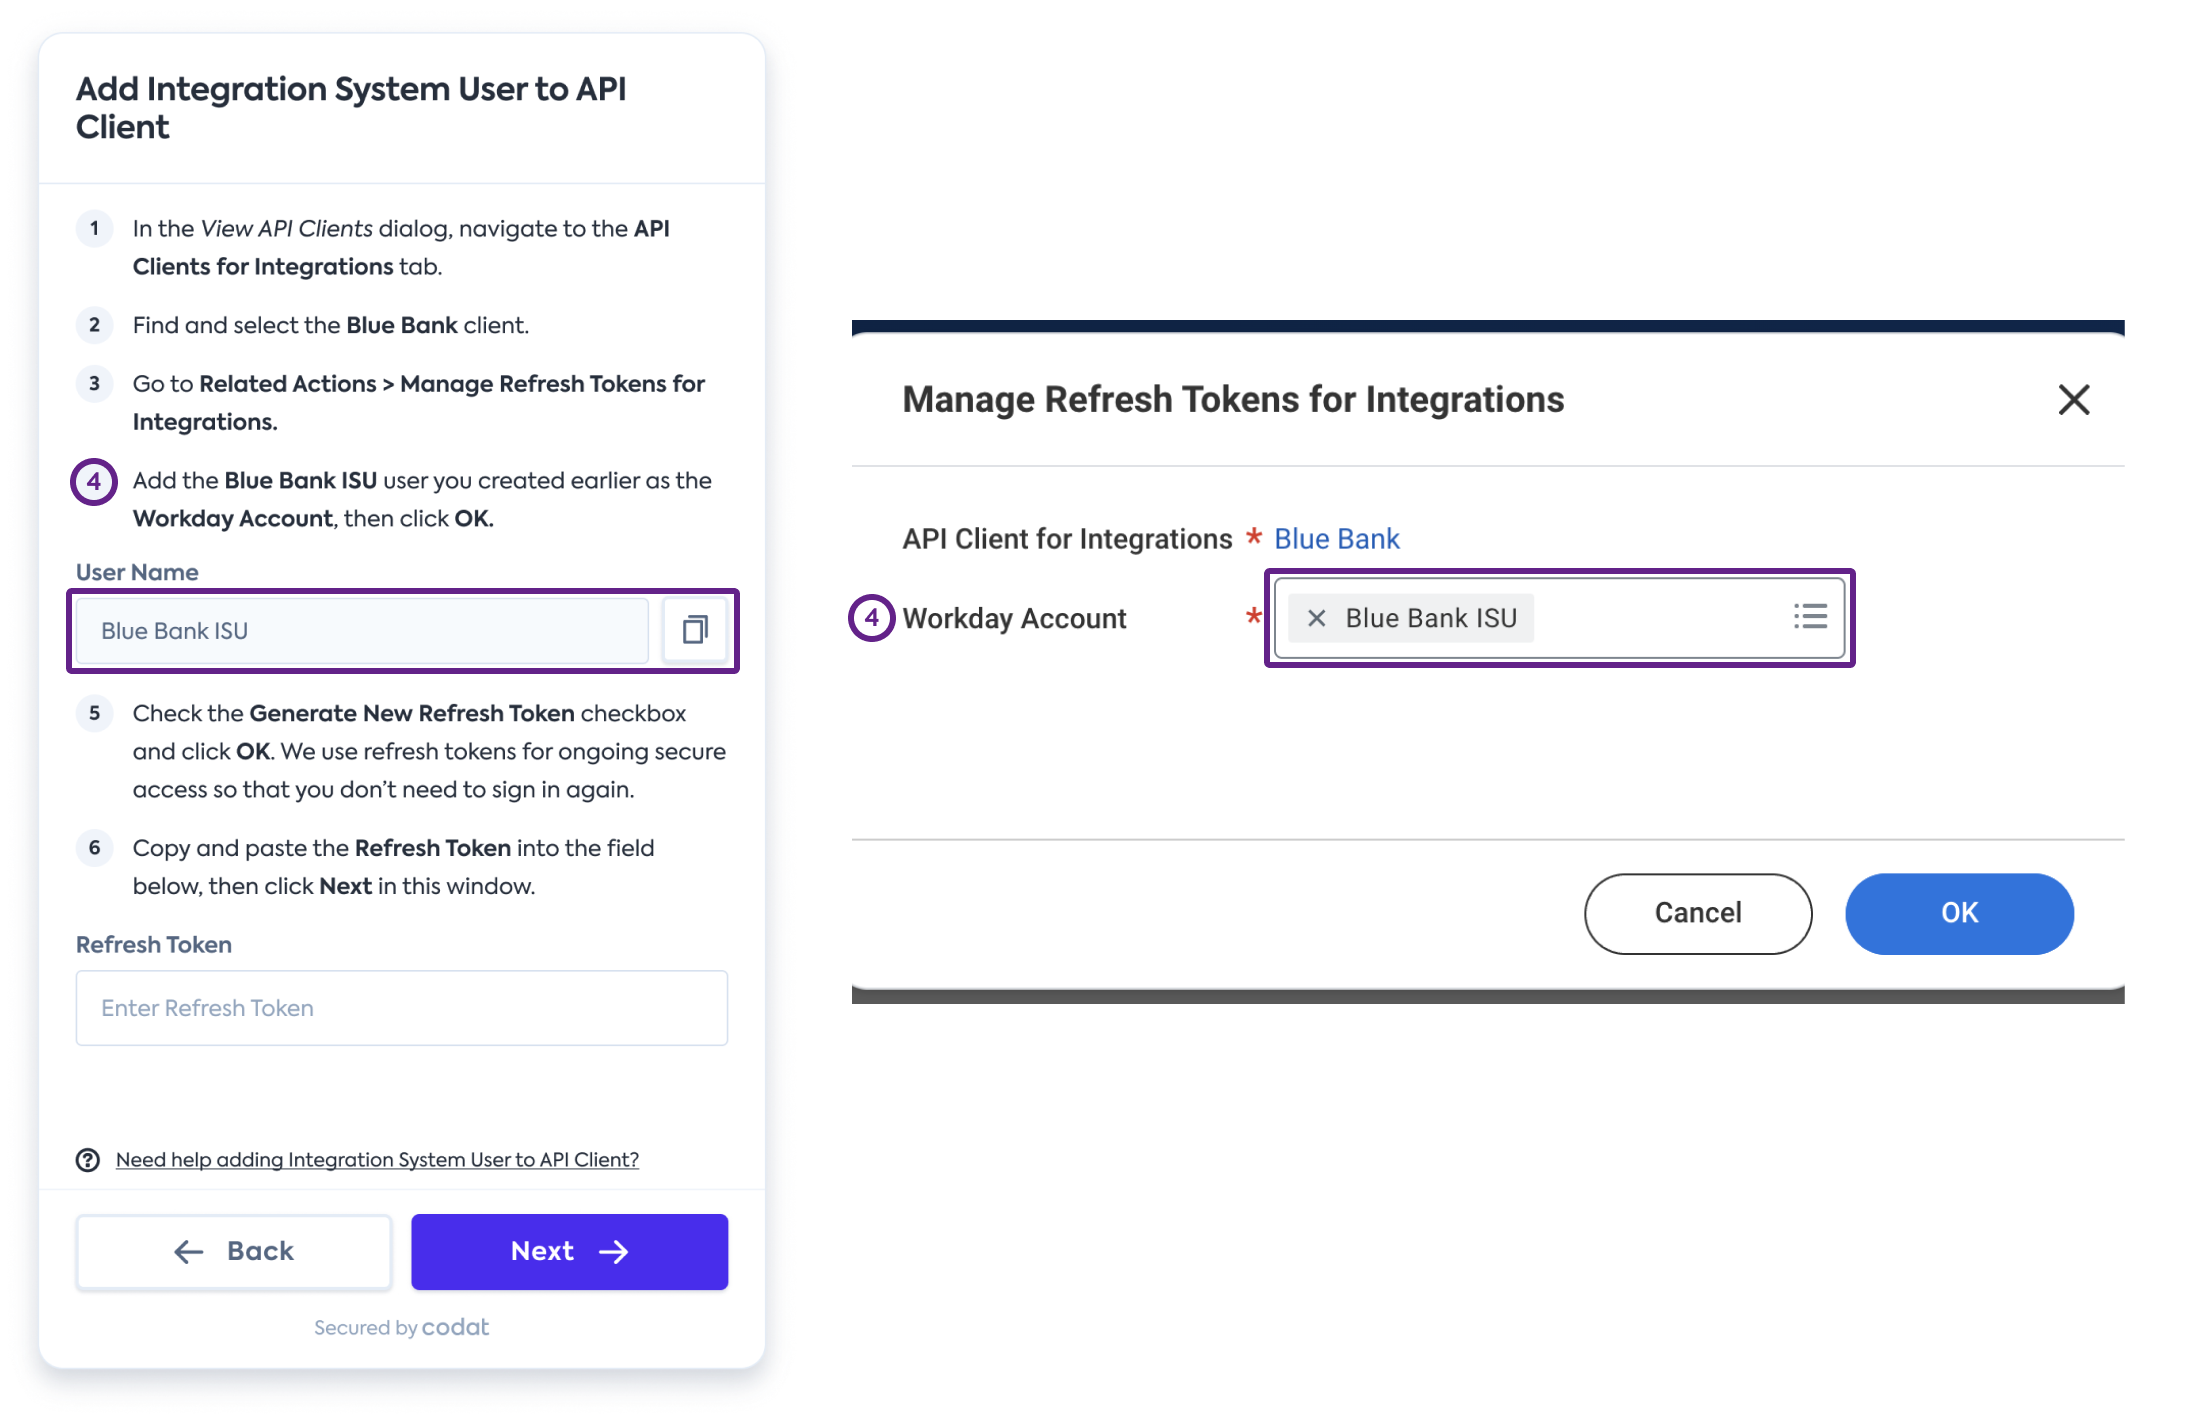The image size is (2190, 1420).
Task: Open the Workday Account prompt list icon
Action: point(1810,617)
